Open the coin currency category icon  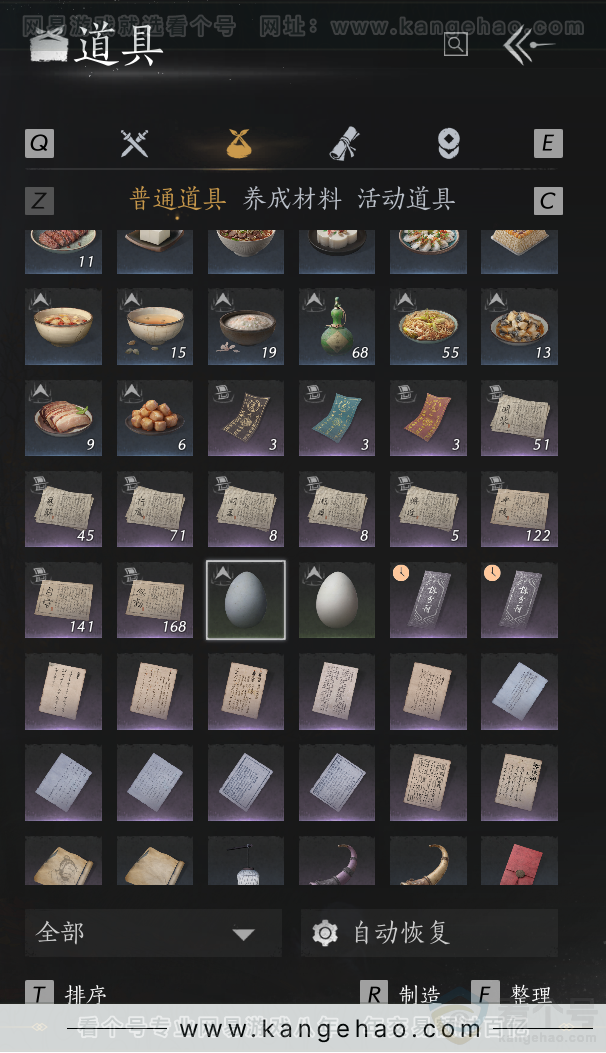pos(449,144)
